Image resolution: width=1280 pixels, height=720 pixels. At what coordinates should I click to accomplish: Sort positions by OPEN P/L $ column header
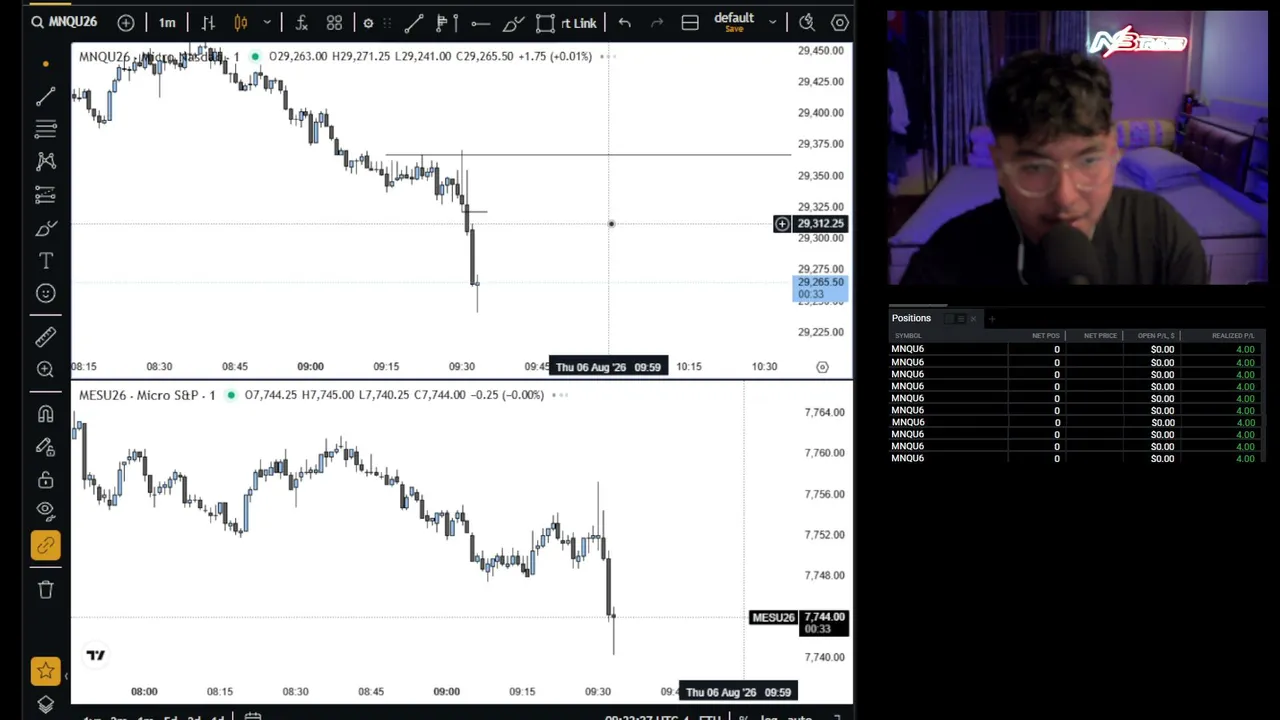pyautogui.click(x=1155, y=336)
